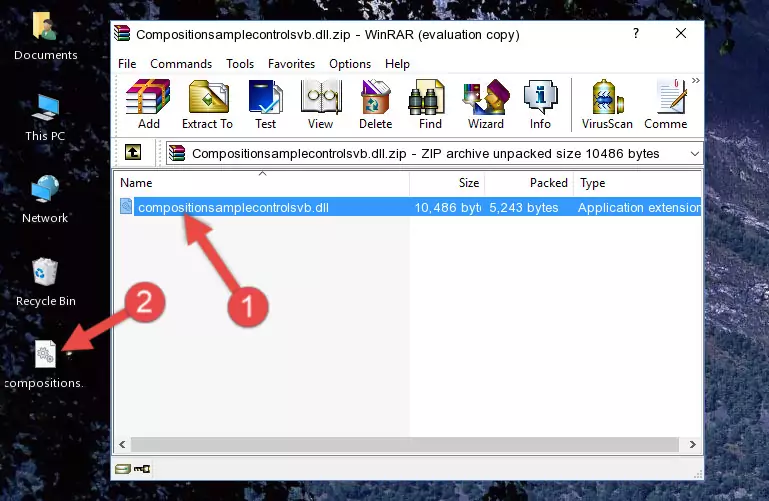Open the View file tool

click(x=321, y=104)
